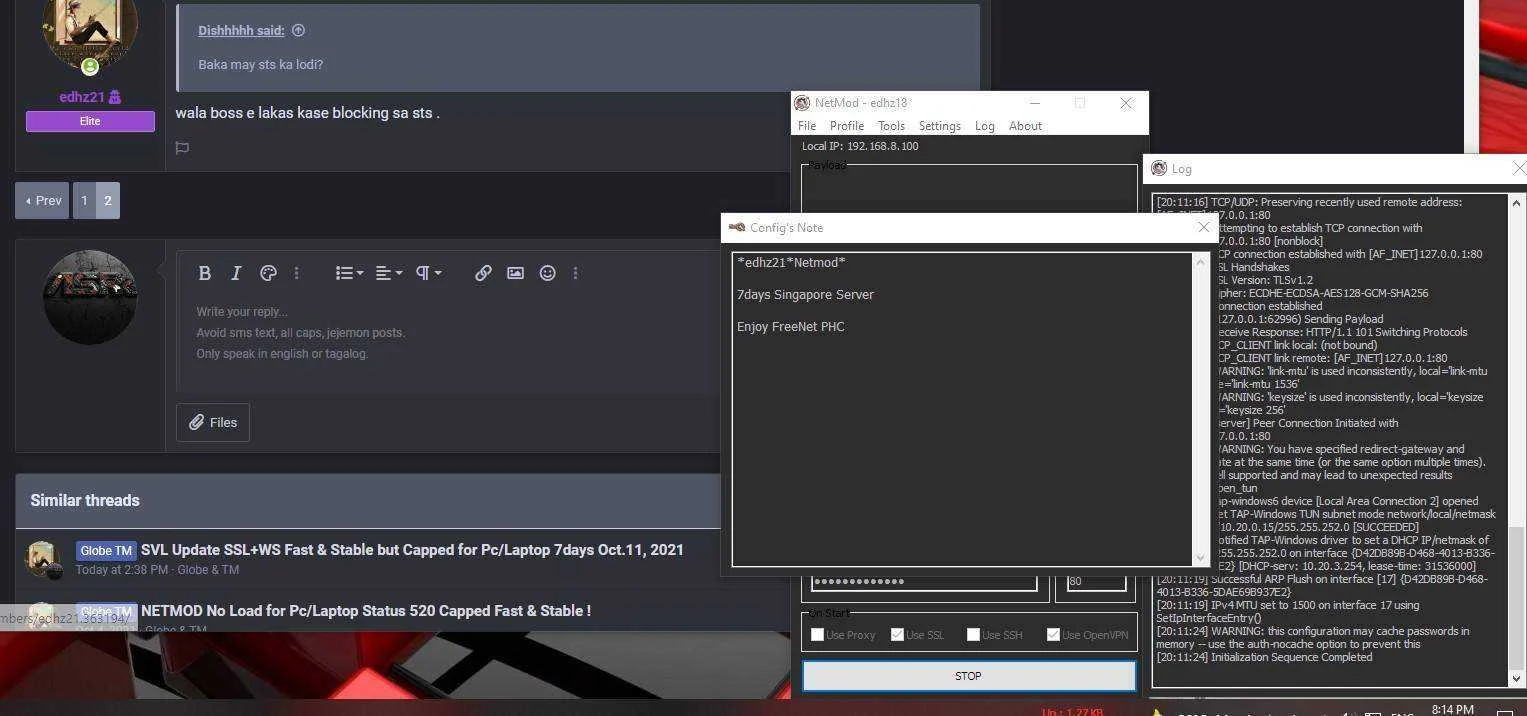Image resolution: width=1527 pixels, height=716 pixels.
Task: Toggle italic formatting in reply editor
Action: pyautogui.click(x=236, y=273)
